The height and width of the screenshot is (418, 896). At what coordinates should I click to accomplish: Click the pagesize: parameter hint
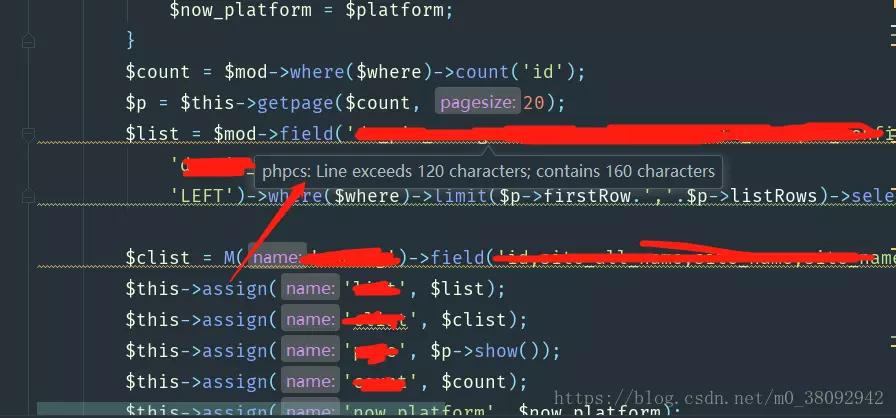pos(478,102)
